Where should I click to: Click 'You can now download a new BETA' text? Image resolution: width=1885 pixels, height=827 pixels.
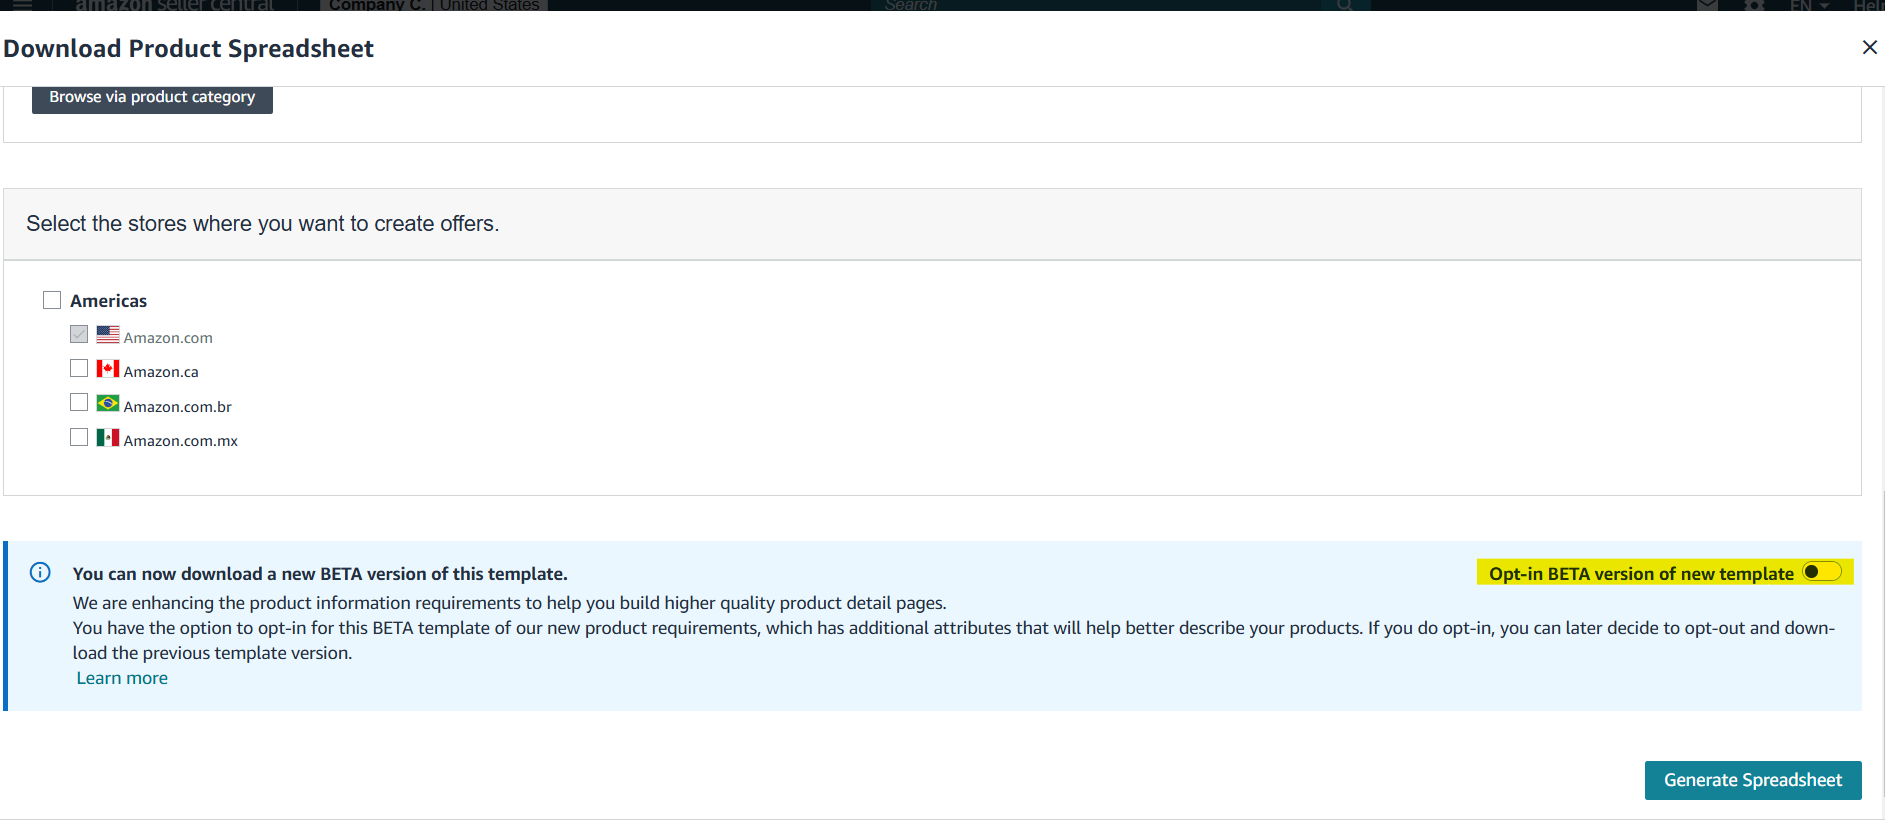coord(320,574)
